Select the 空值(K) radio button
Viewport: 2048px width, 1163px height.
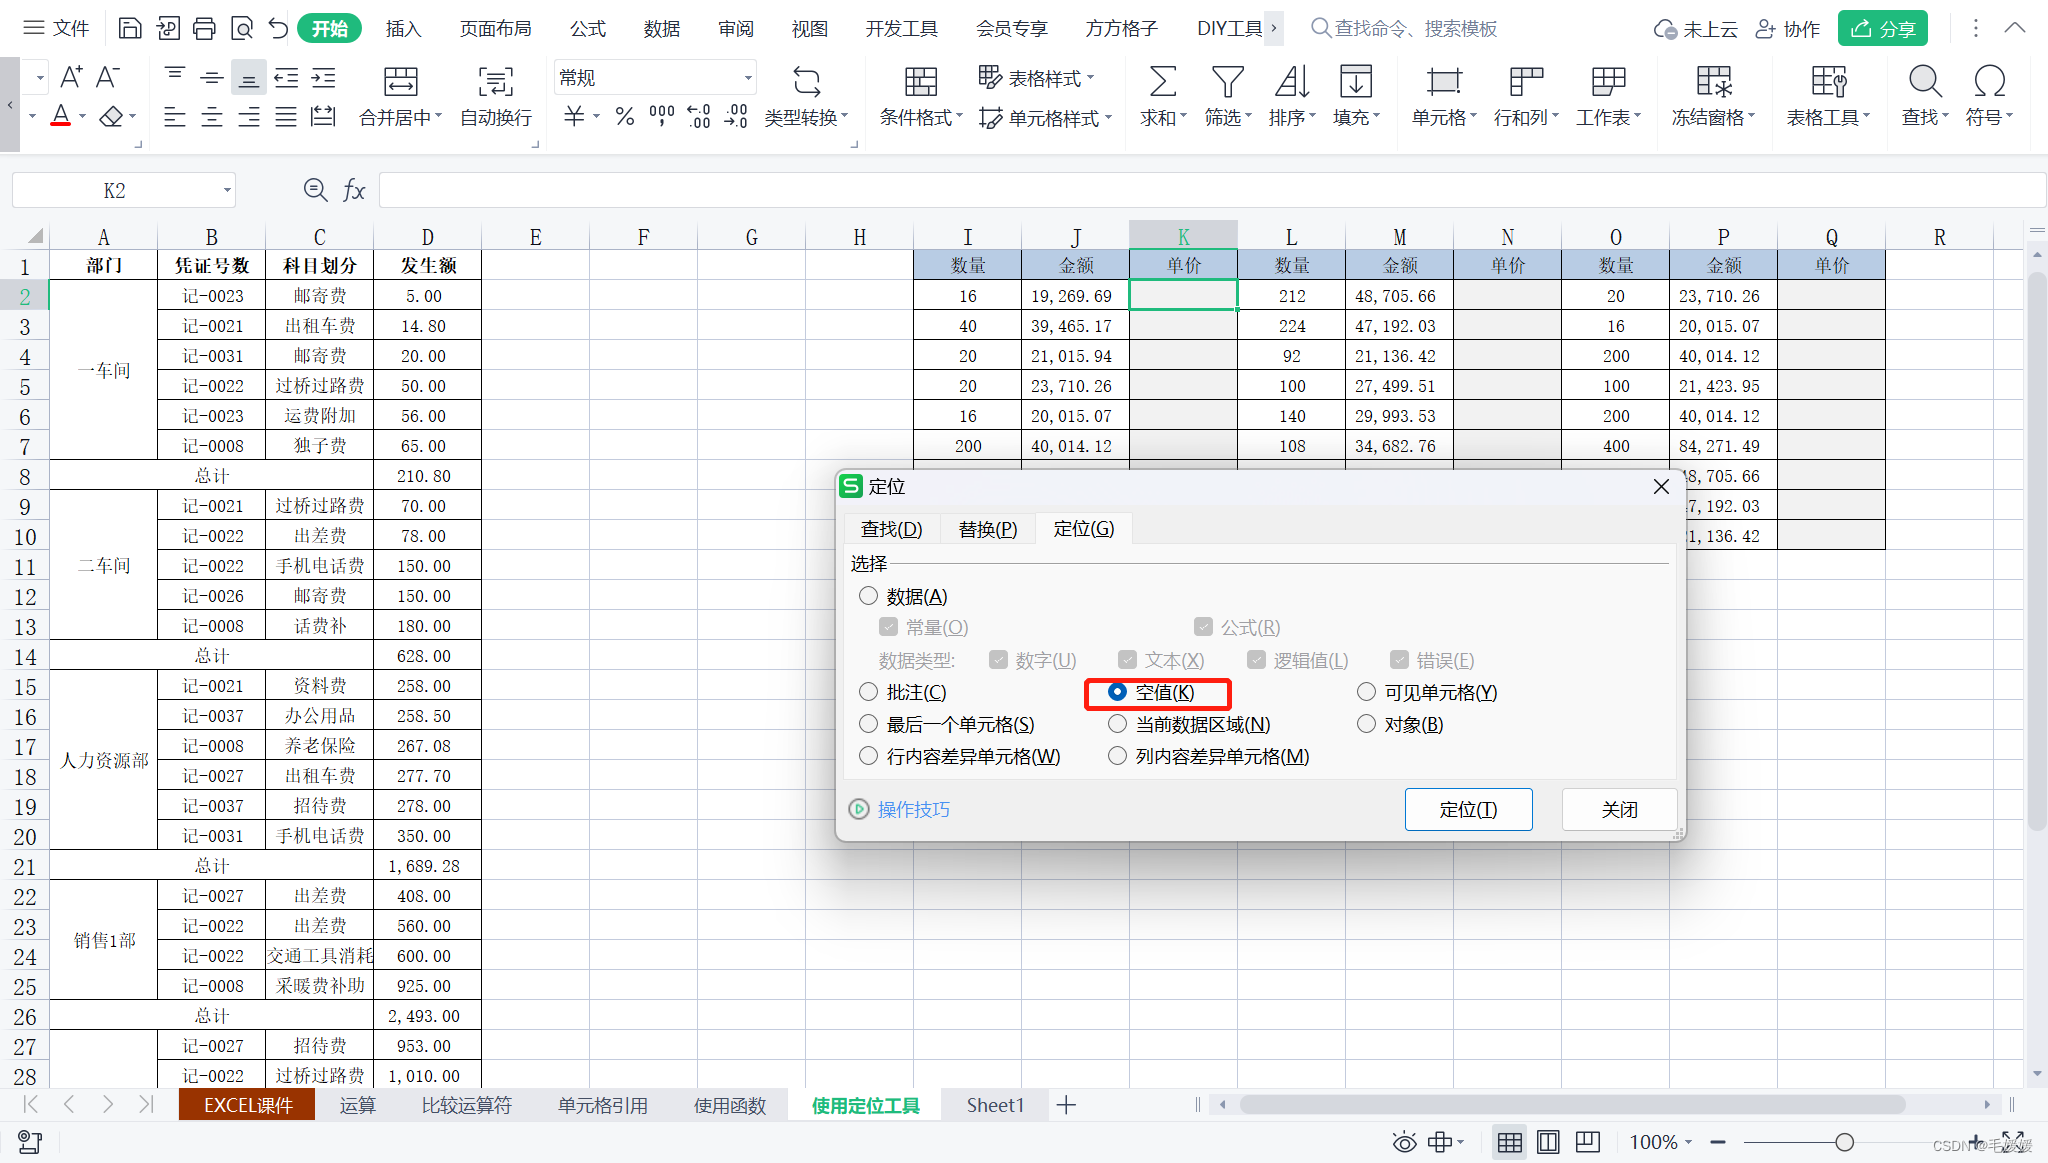(x=1117, y=692)
